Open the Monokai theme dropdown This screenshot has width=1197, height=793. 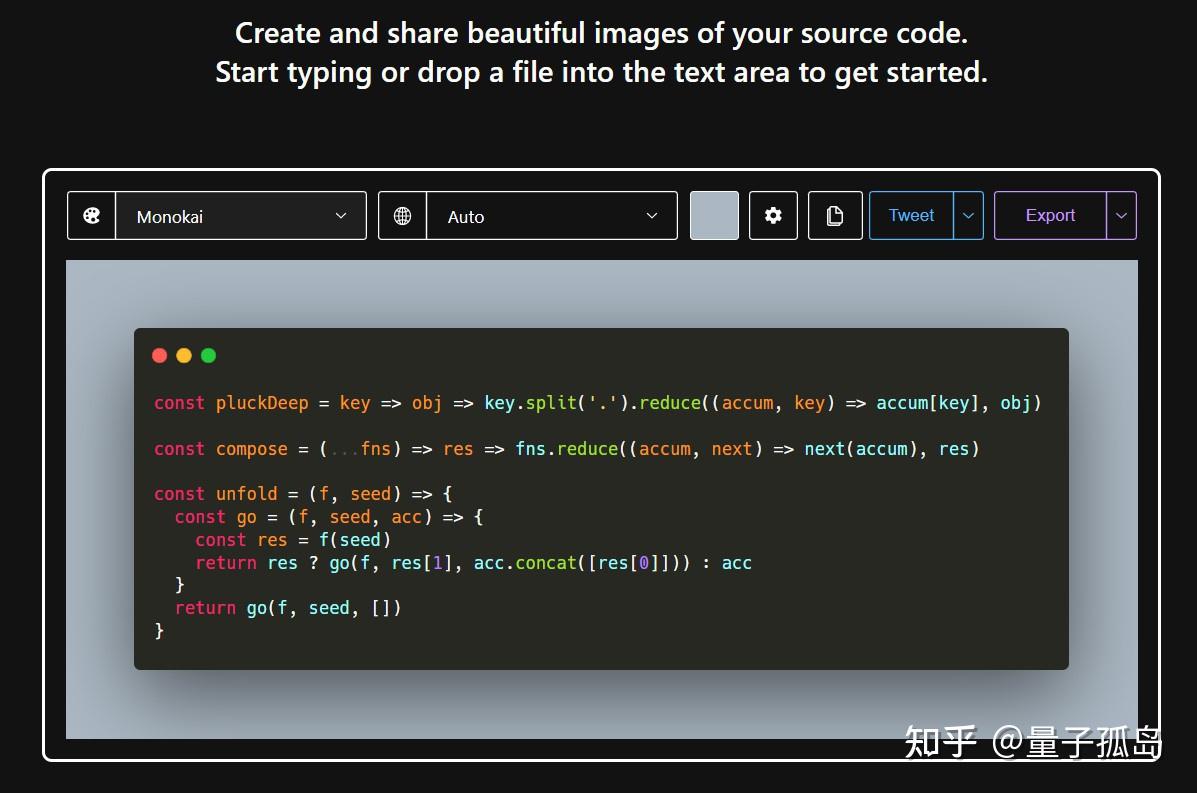(x=241, y=216)
